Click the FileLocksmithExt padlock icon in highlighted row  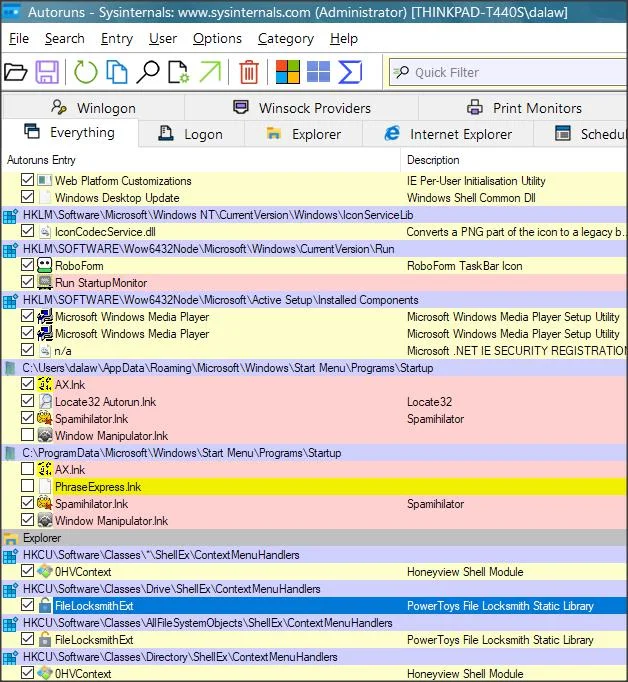pos(45,605)
